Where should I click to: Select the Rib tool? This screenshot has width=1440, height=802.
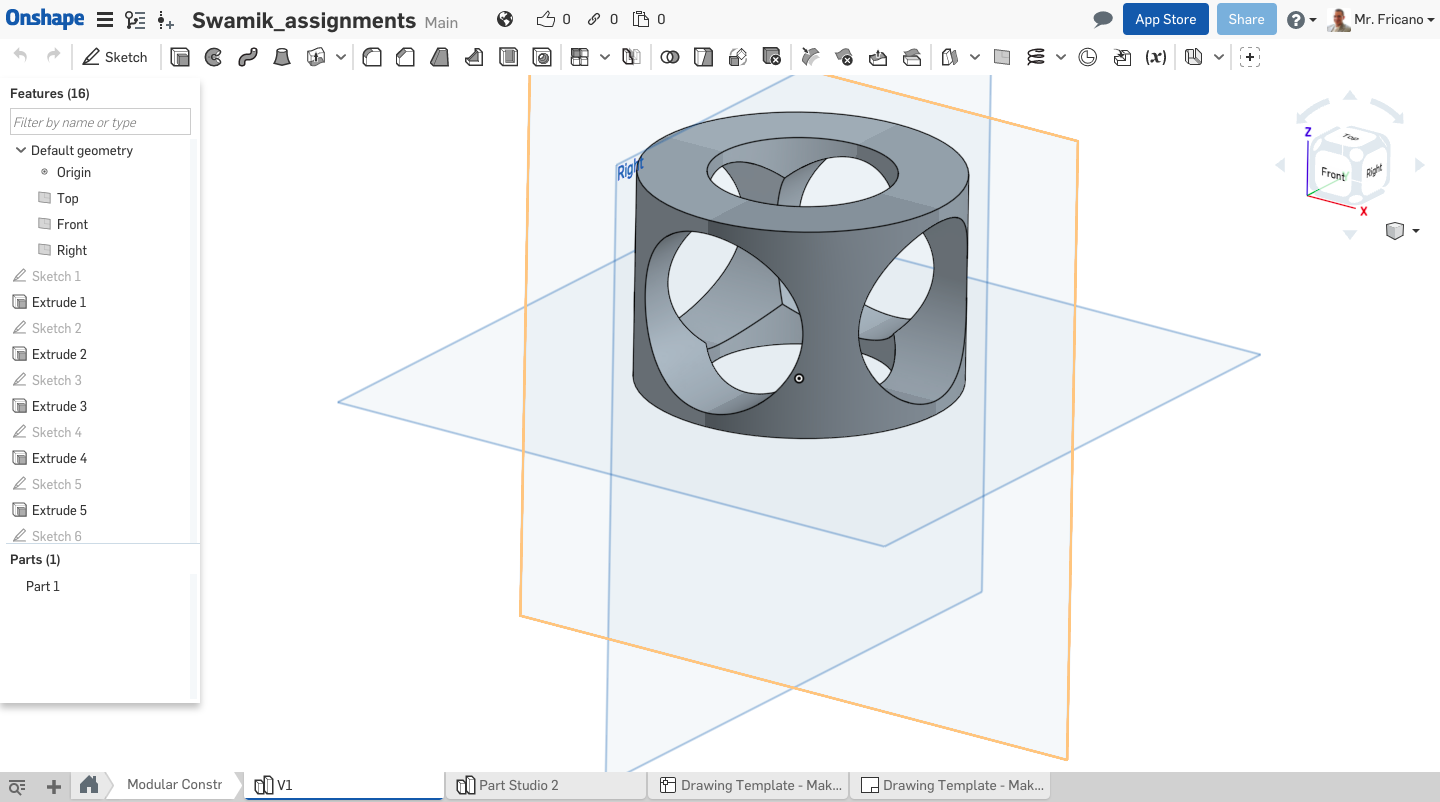tap(474, 57)
